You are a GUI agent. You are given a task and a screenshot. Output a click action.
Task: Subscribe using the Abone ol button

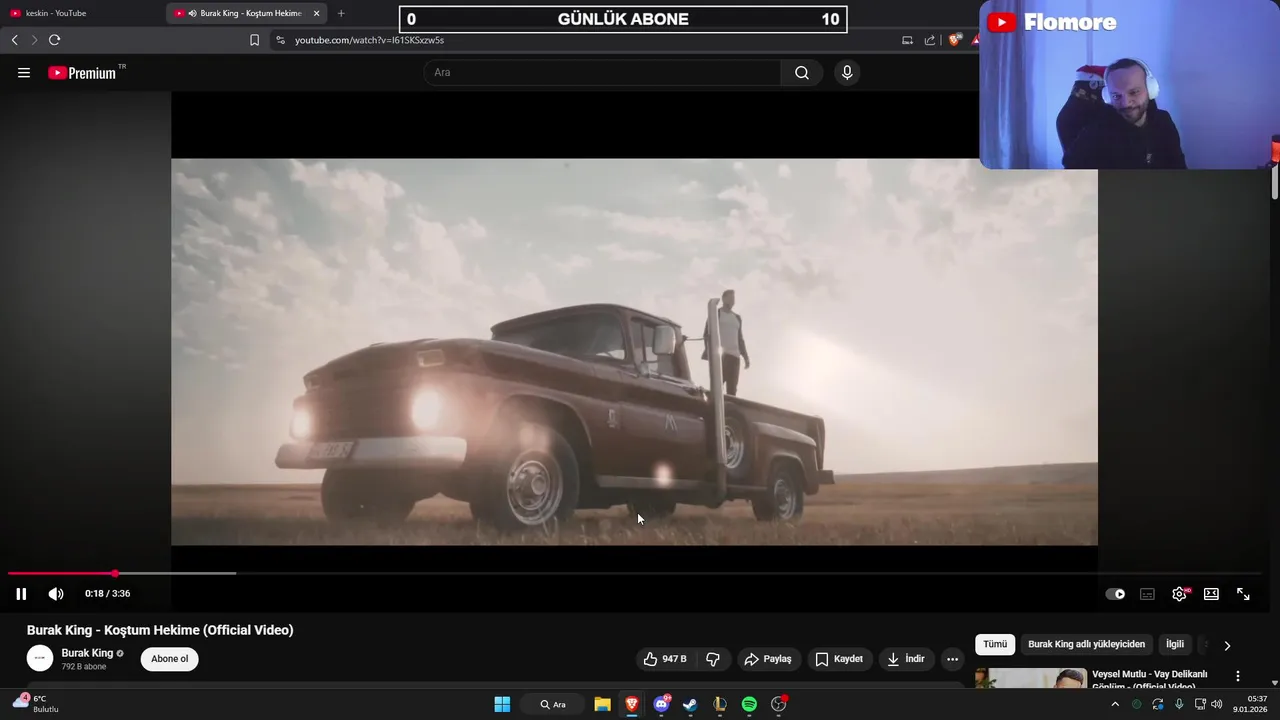[x=169, y=659]
